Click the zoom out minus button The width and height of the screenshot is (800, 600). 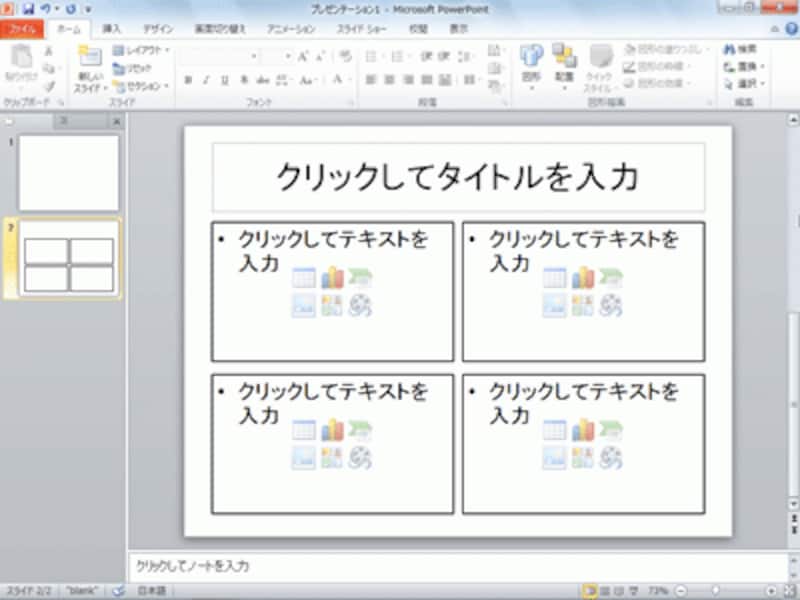[x=681, y=591]
